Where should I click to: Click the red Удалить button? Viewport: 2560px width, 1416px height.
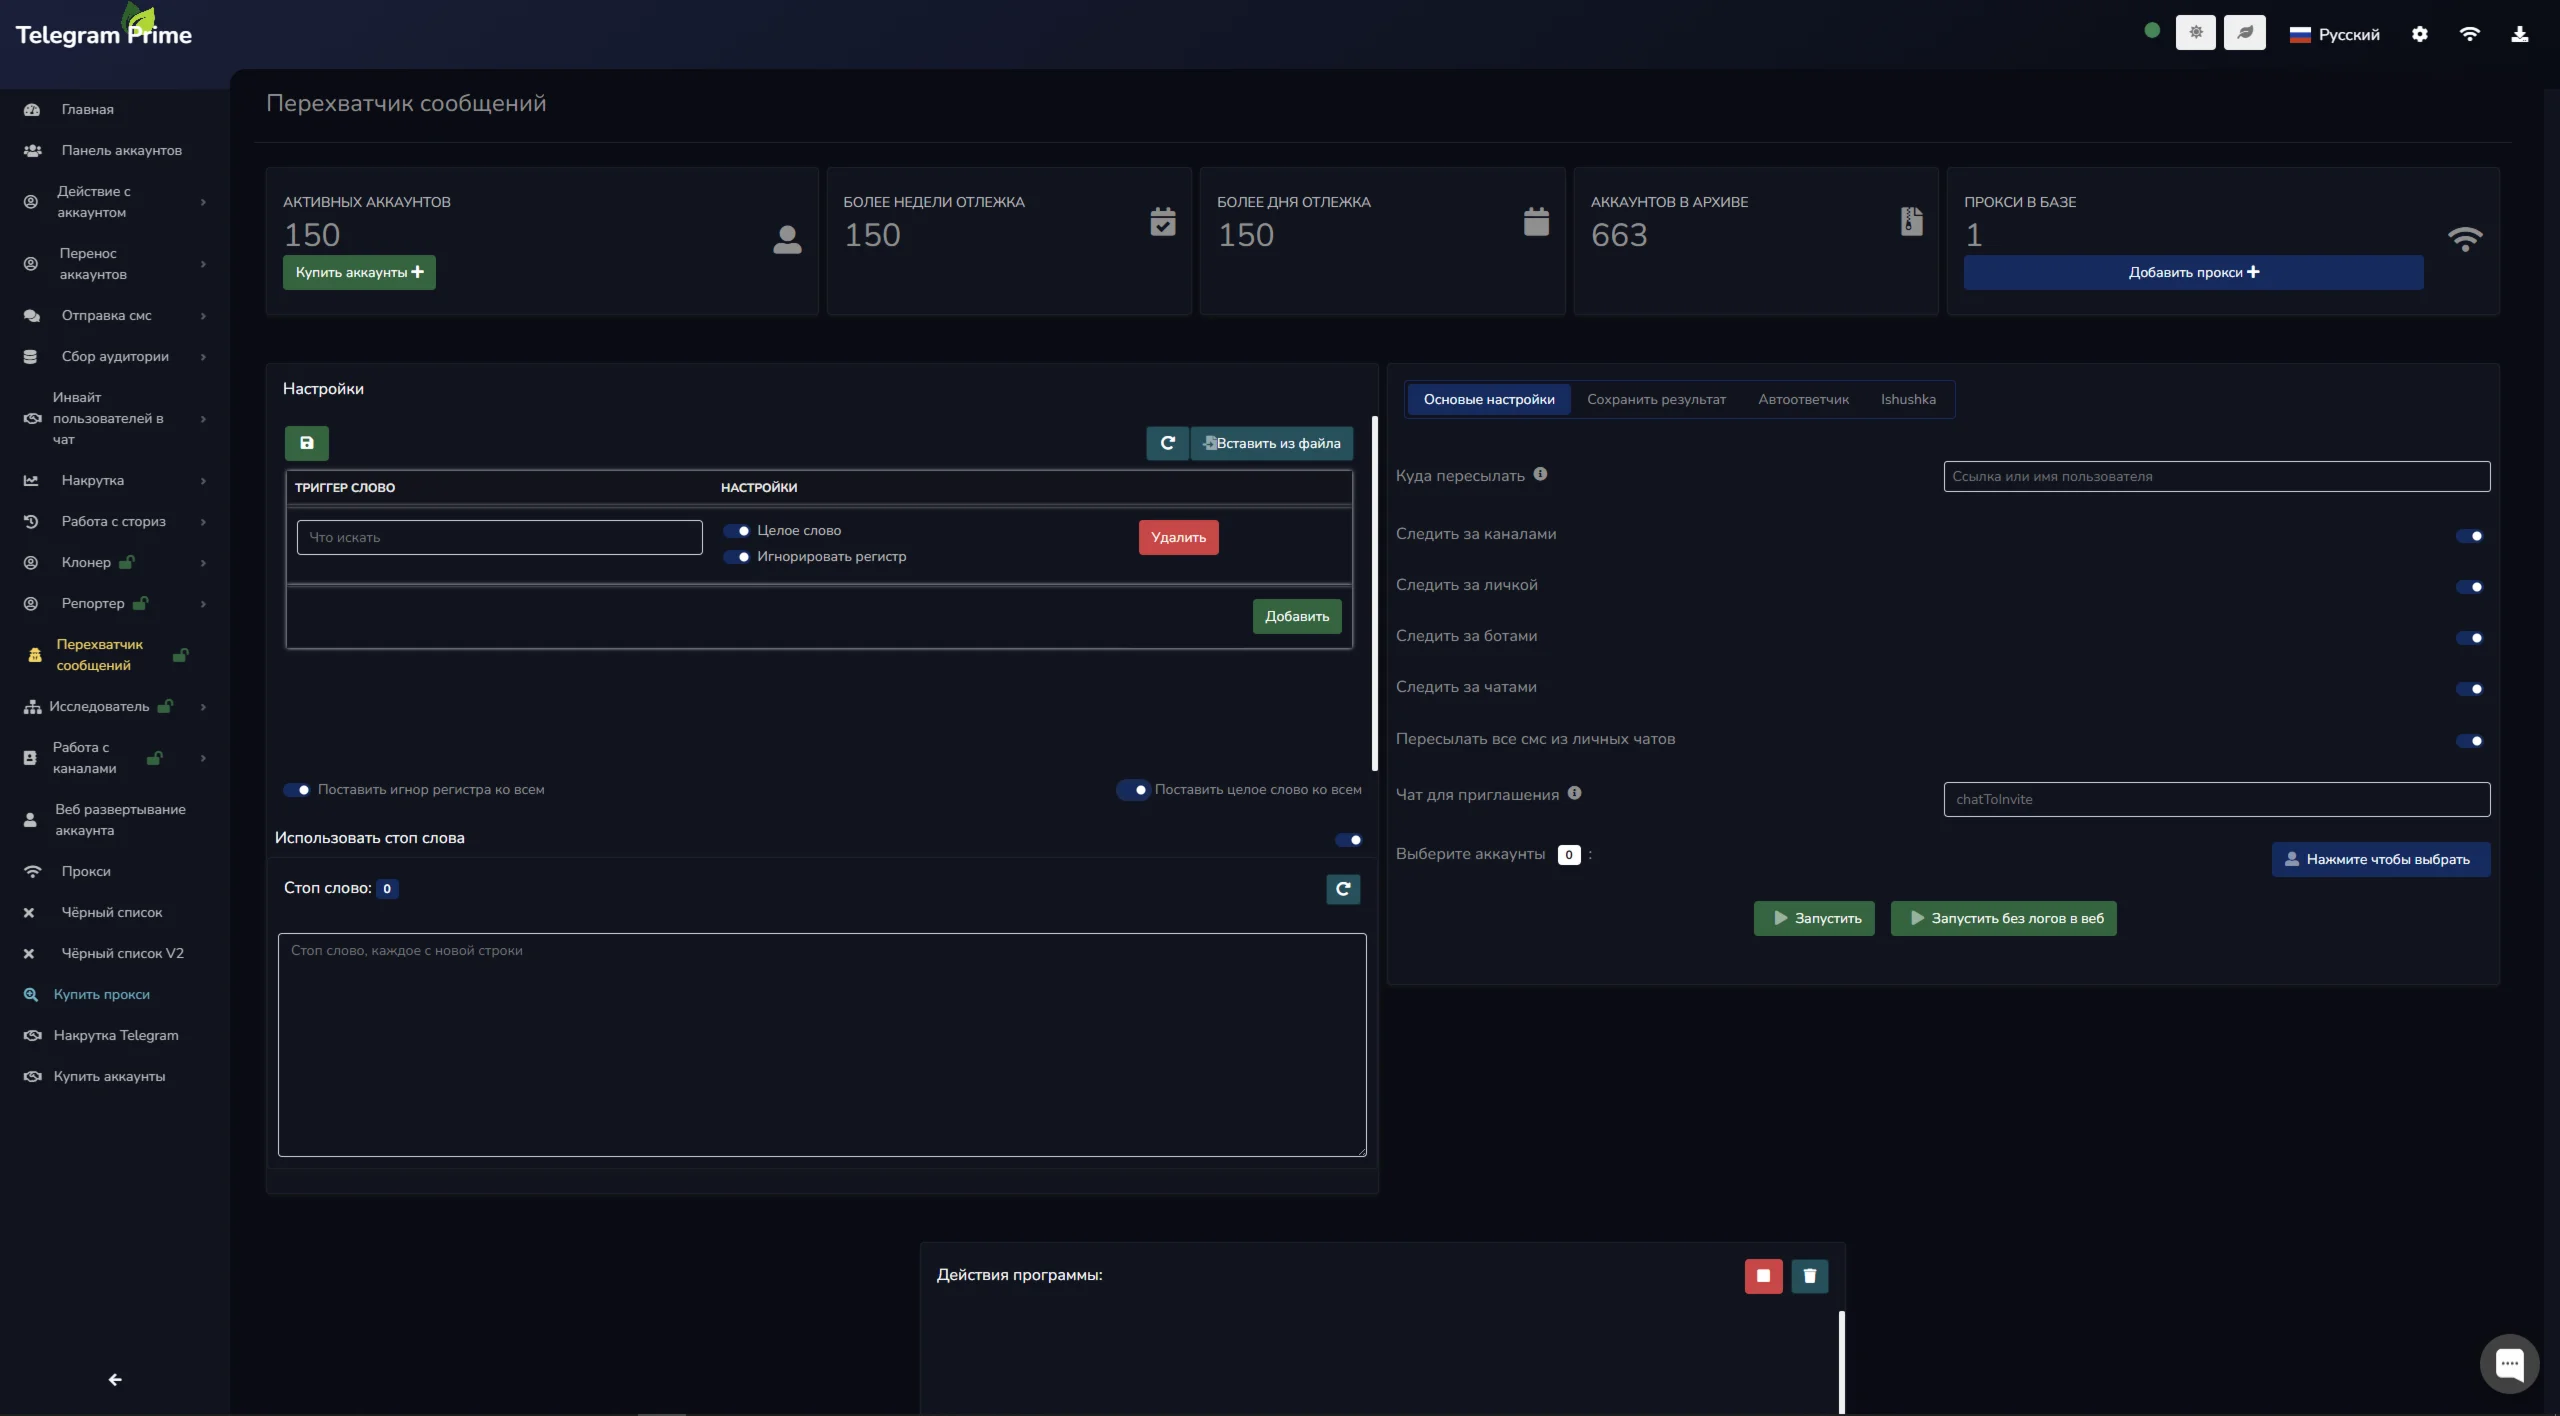[x=1178, y=538]
